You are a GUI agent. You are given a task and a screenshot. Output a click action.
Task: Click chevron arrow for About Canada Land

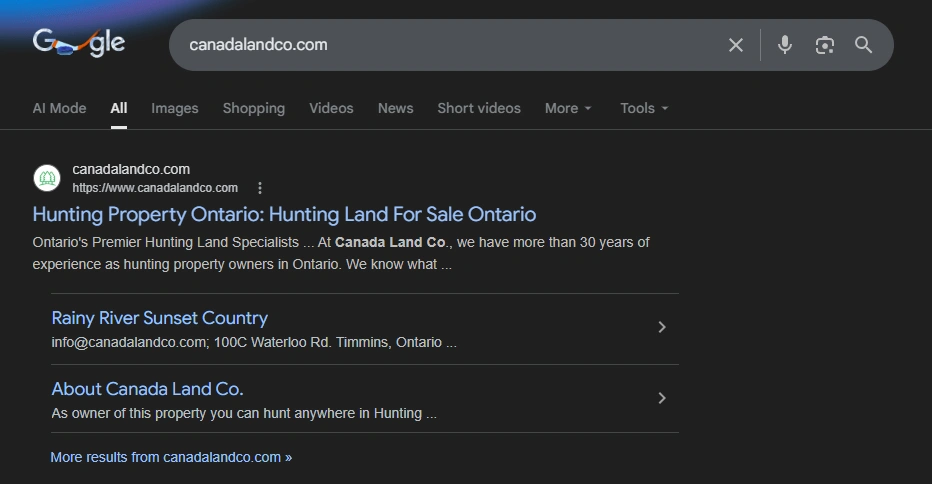pyautogui.click(x=661, y=398)
